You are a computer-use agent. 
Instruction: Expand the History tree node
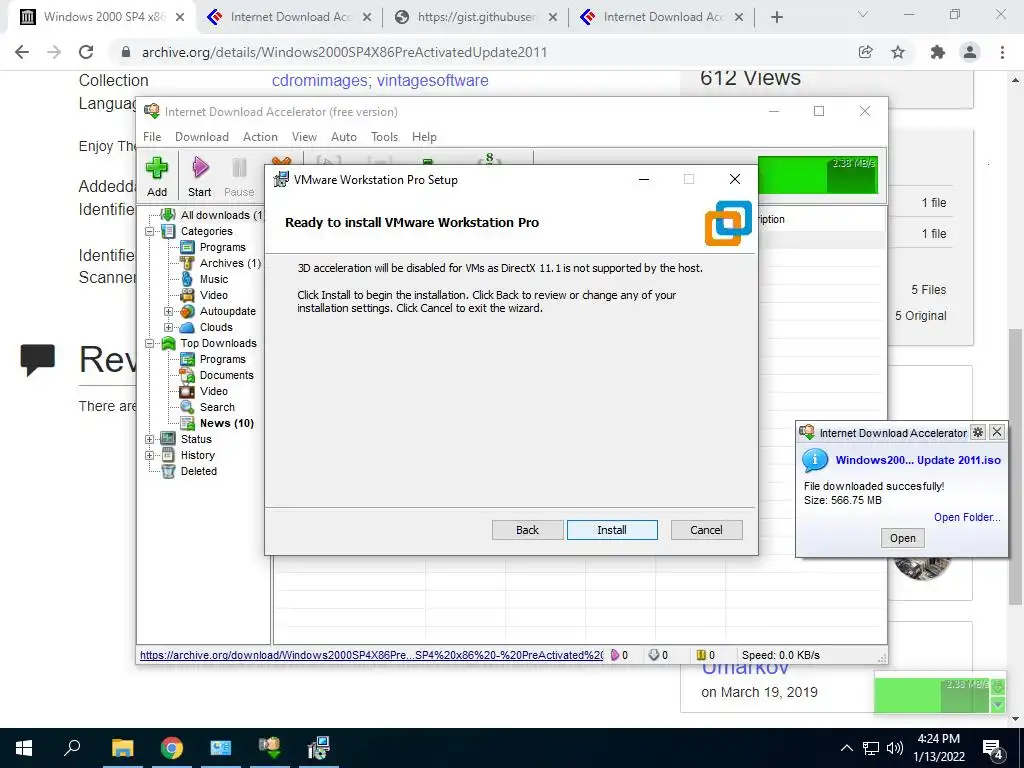[150, 455]
